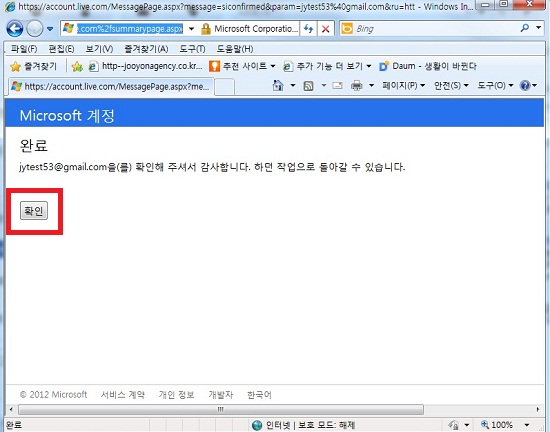Click the 개인 정보 footer link
The width and height of the screenshot is (550, 432).
(x=176, y=395)
